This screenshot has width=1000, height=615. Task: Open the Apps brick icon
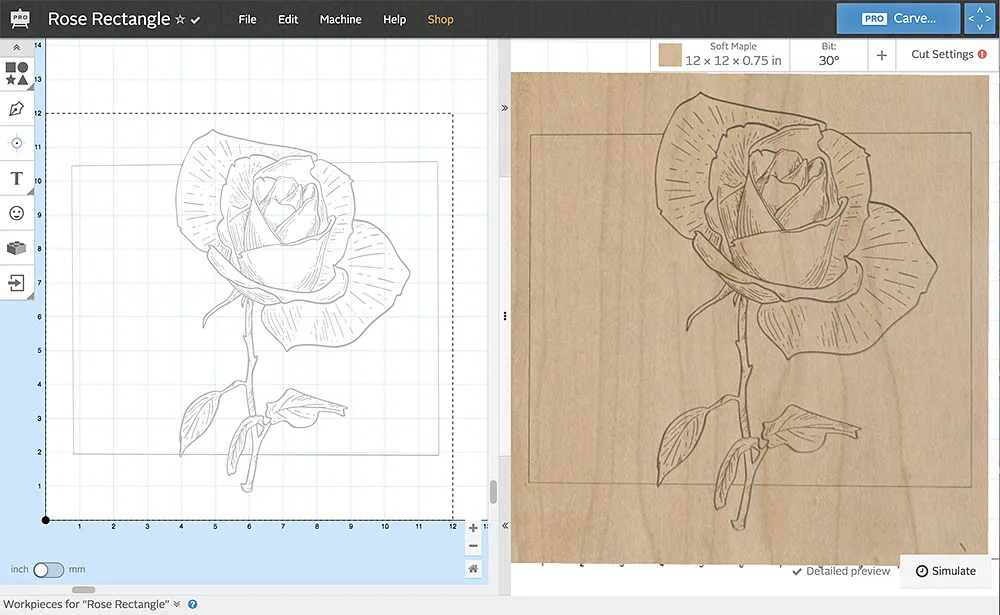[x=16, y=248]
